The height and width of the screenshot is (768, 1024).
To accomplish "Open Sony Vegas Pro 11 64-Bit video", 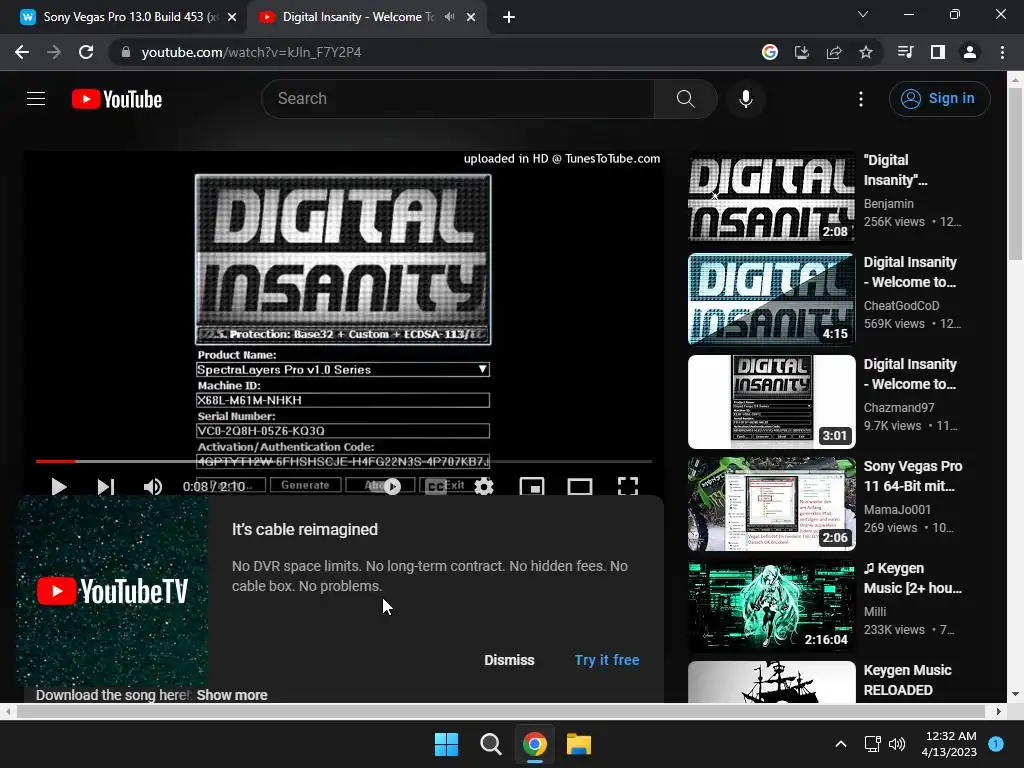I will pos(771,504).
